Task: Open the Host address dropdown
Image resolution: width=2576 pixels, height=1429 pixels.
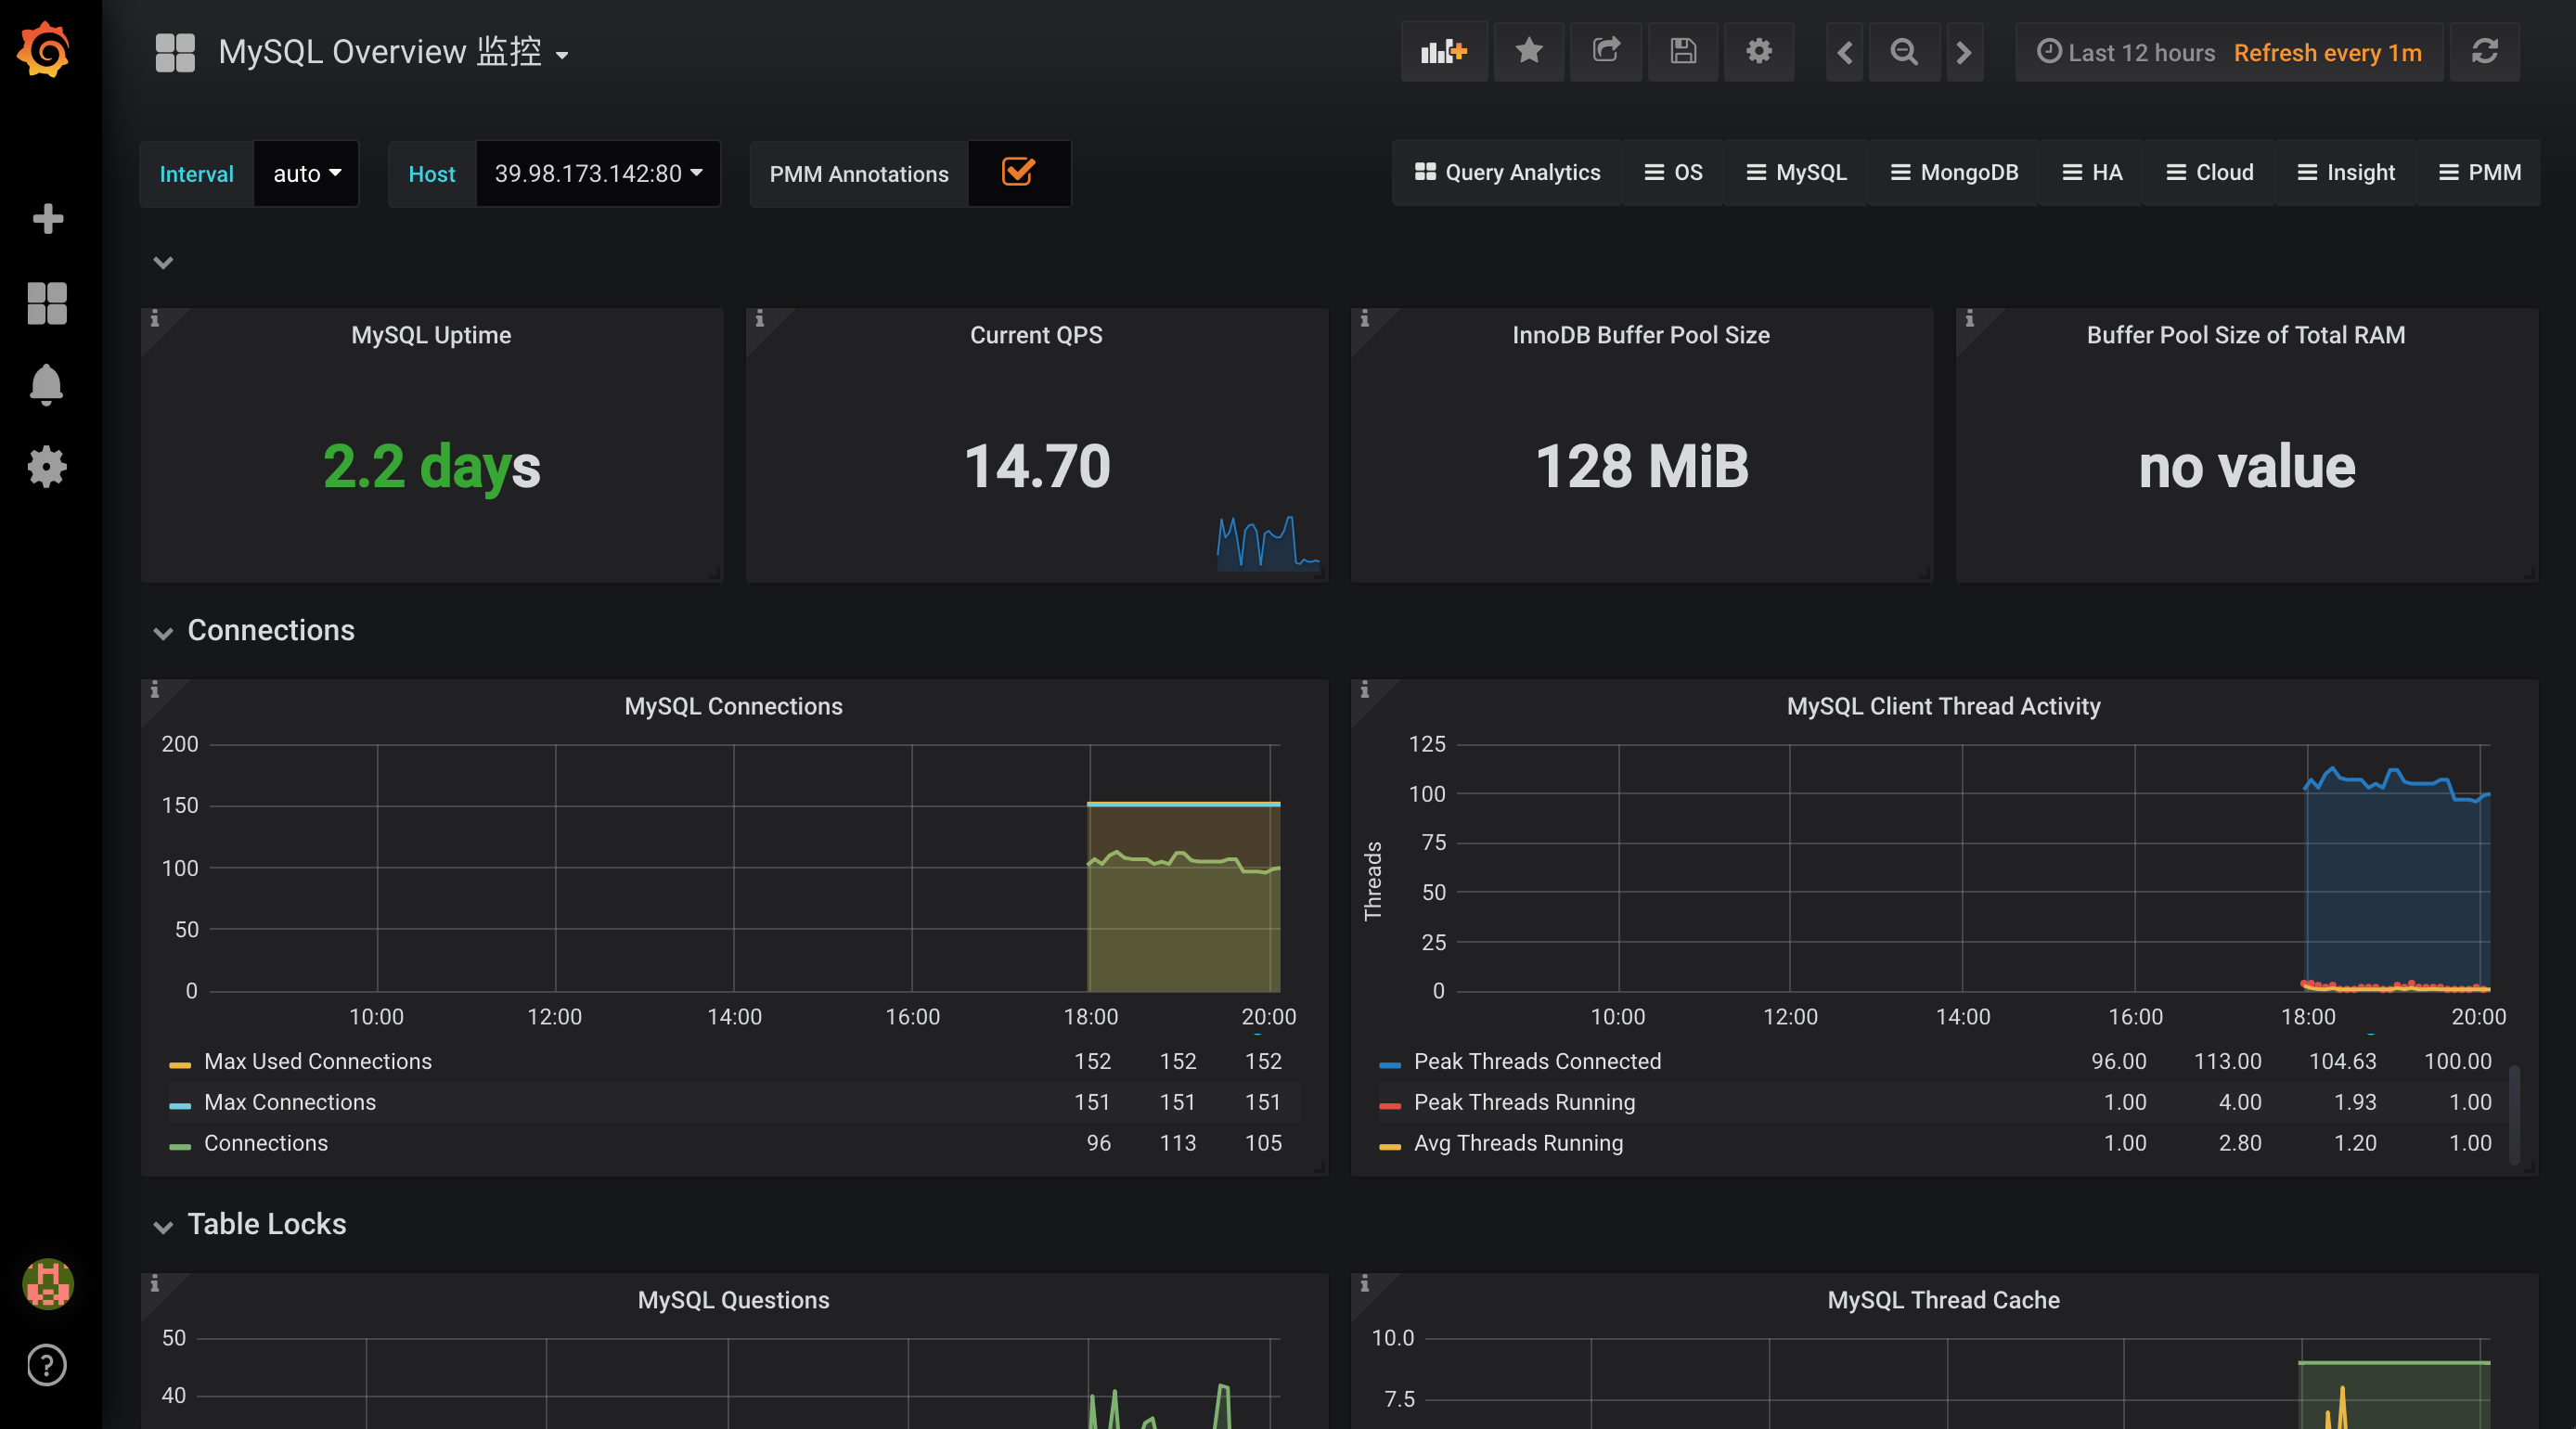Action: click(597, 174)
